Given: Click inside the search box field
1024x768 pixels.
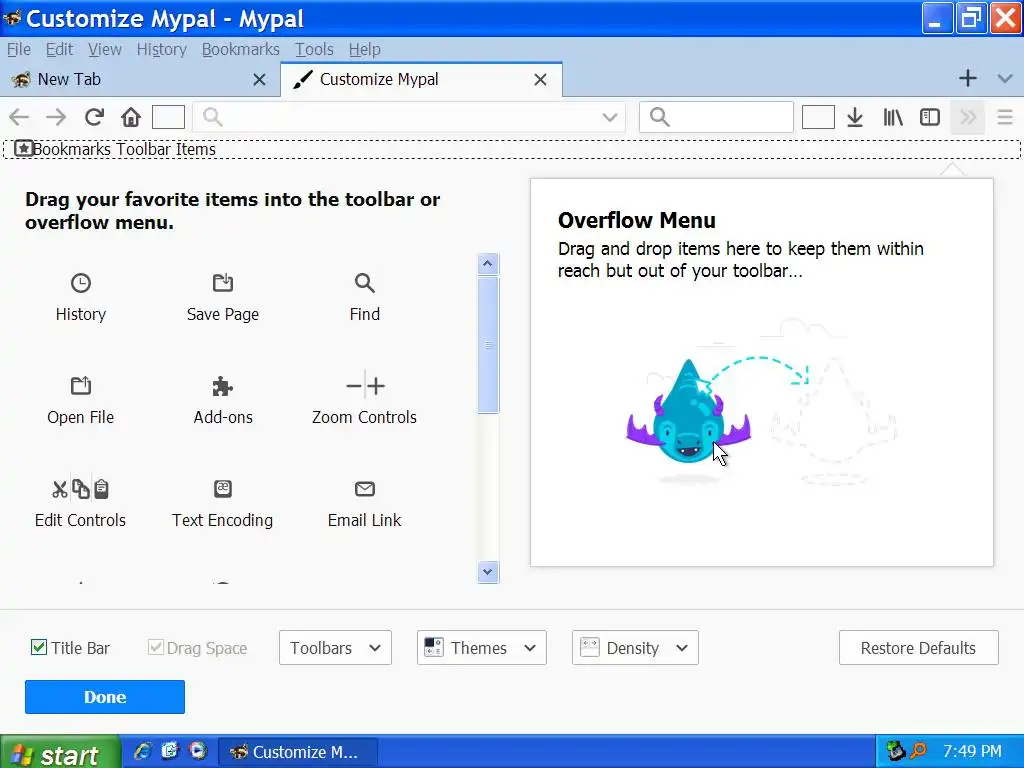Looking at the screenshot, I should [x=716, y=118].
